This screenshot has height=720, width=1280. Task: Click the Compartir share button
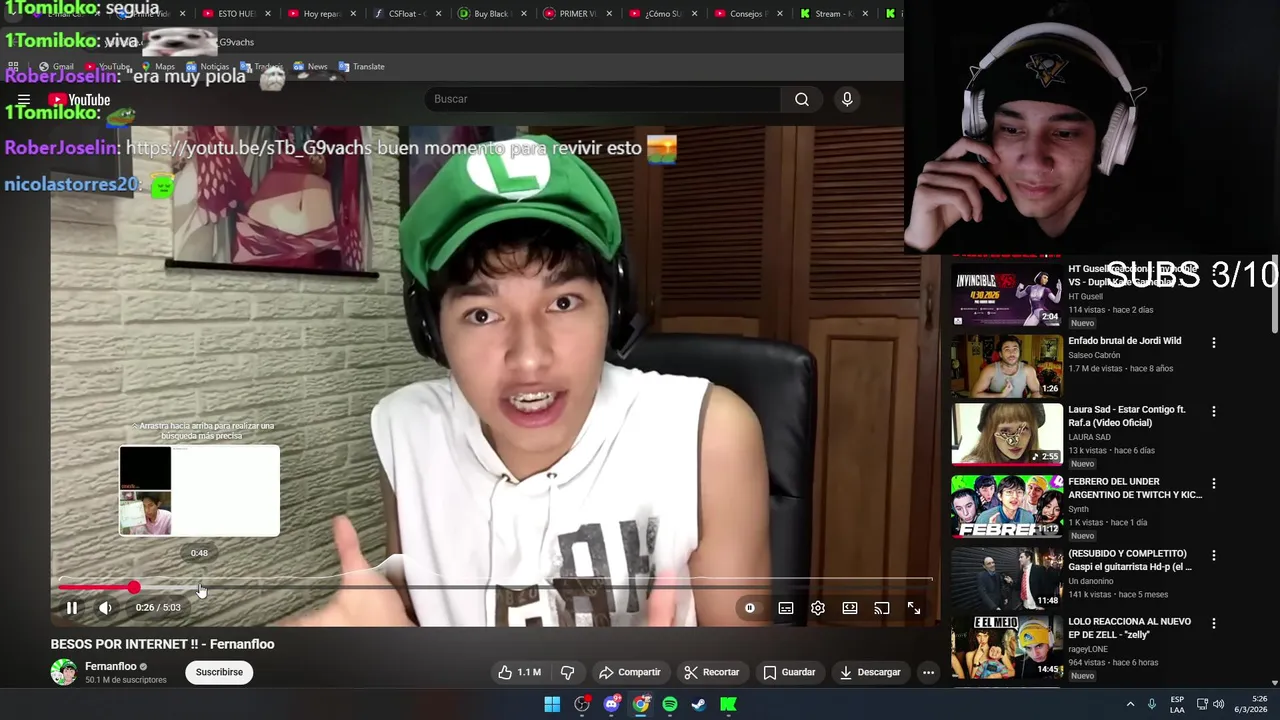(629, 672)
